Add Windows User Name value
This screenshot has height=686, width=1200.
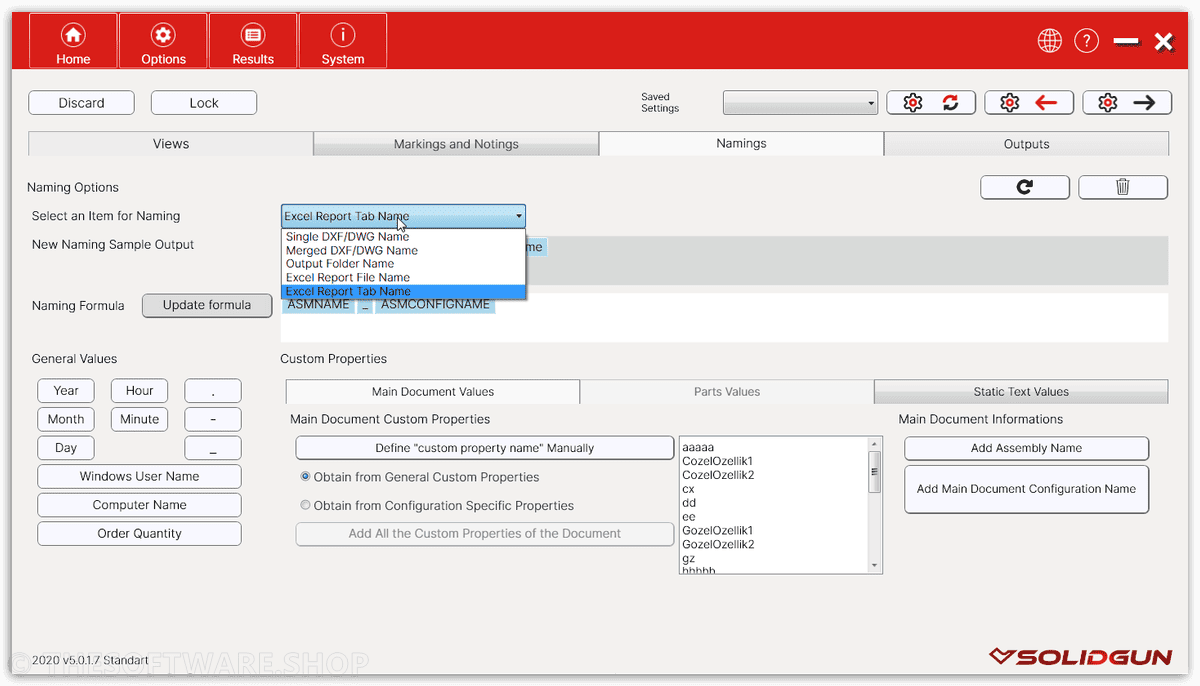139,476
